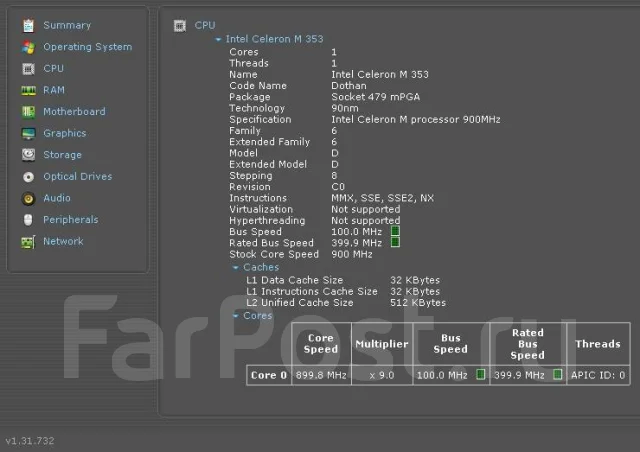Toggle green indicator beside Rated Bus Speed 399.9 MHz
The image size is (640, 452).
(x=395, y=243)
